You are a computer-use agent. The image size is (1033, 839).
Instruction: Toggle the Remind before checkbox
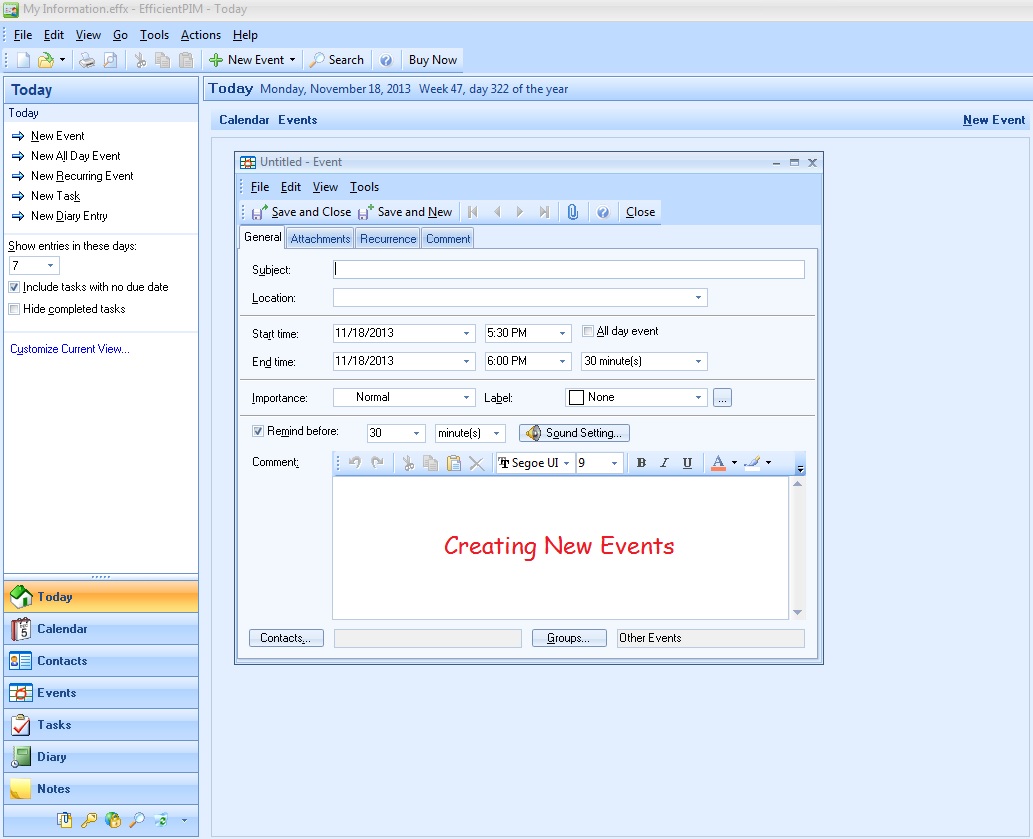pos(258,432)
